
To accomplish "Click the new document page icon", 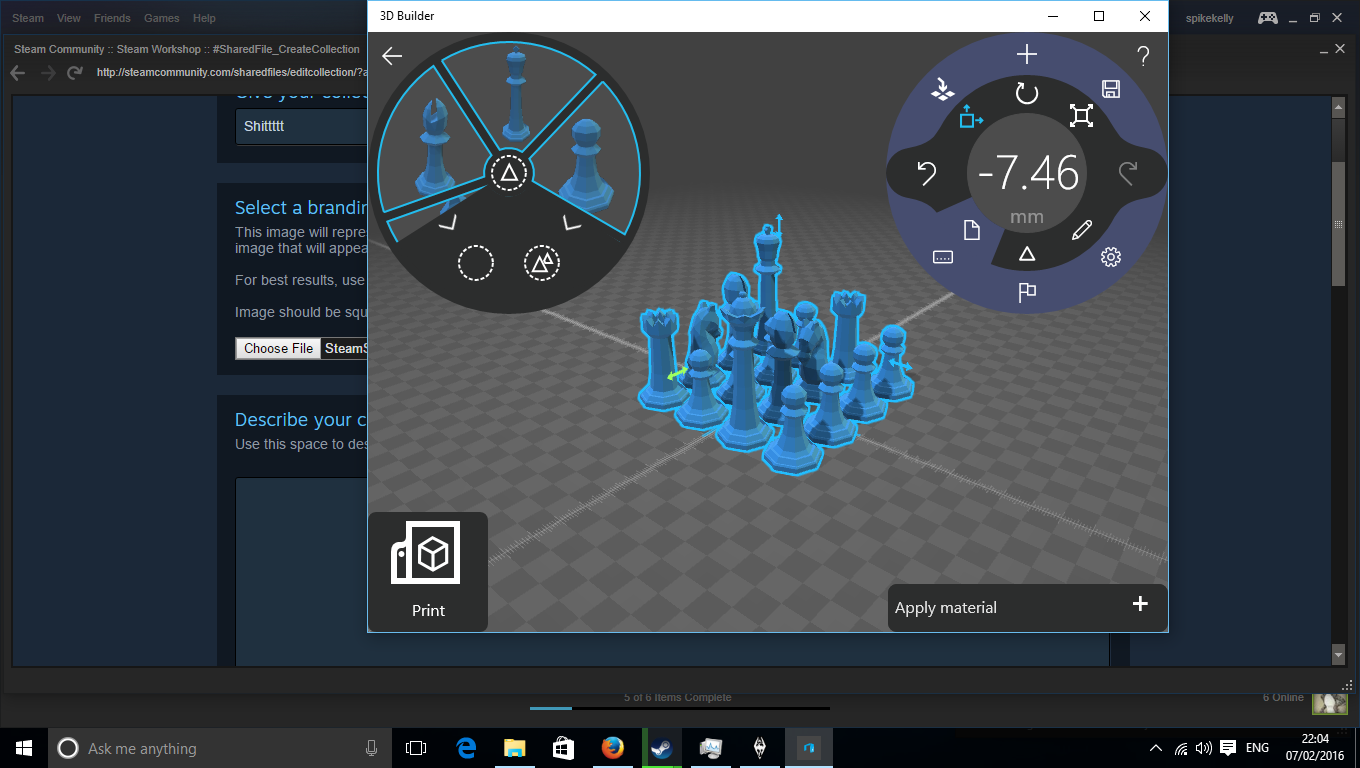I will point(971,231).
